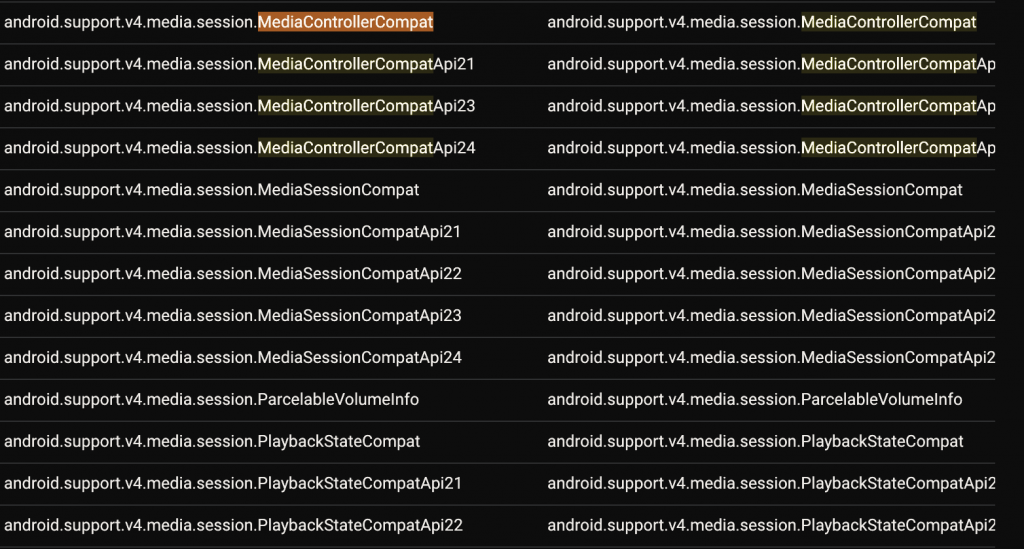This screenshot has width=1024, height=549.
Task: Click MediaControllerCompat in the right column
Action: click(761, 22)
